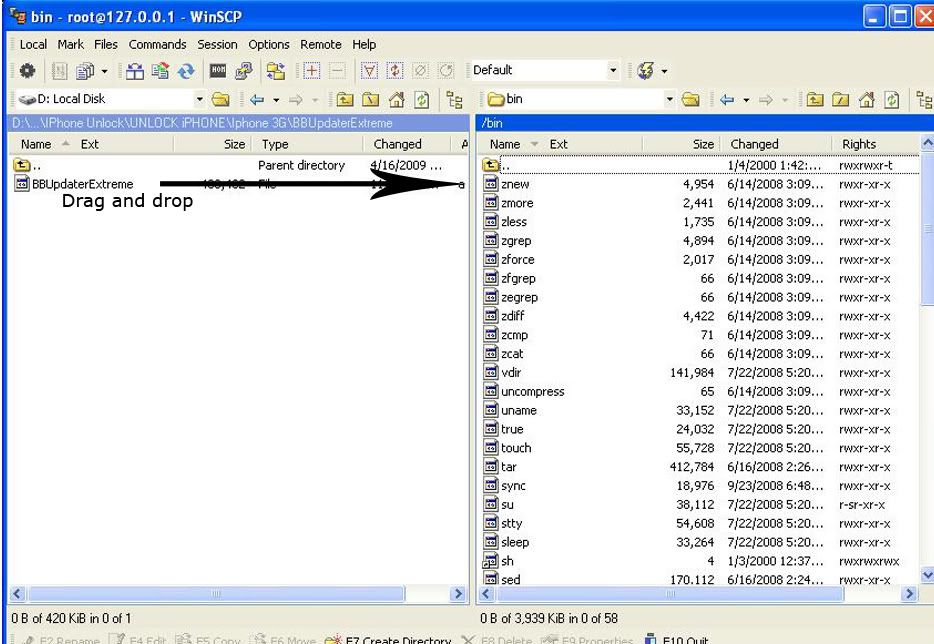This screenshot has width=934, height=644.
Task: Sort remote panel by Changed column
Action: 776,144
